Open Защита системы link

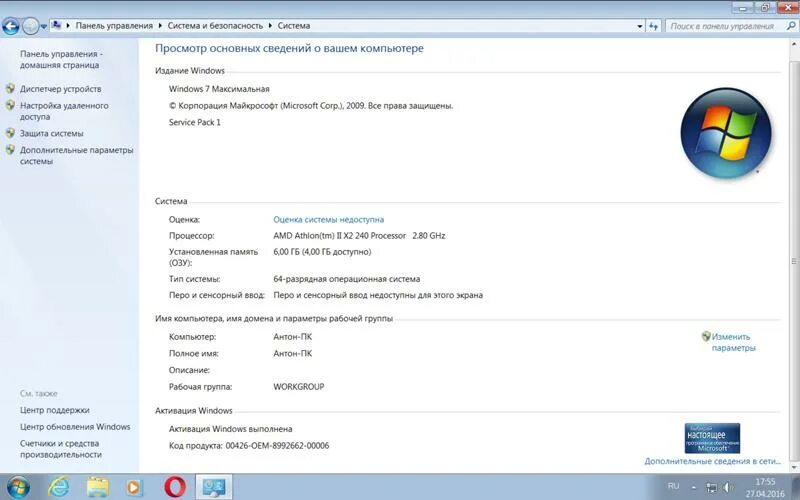[x=52, y=133]
